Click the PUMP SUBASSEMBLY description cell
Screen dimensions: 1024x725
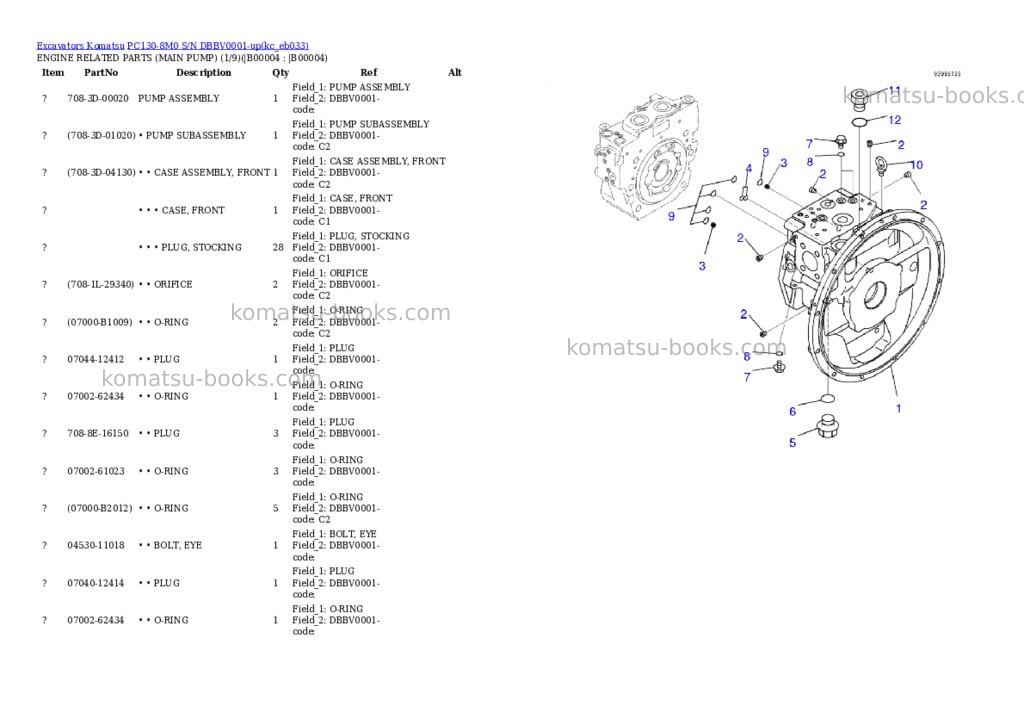coord(193,136)
